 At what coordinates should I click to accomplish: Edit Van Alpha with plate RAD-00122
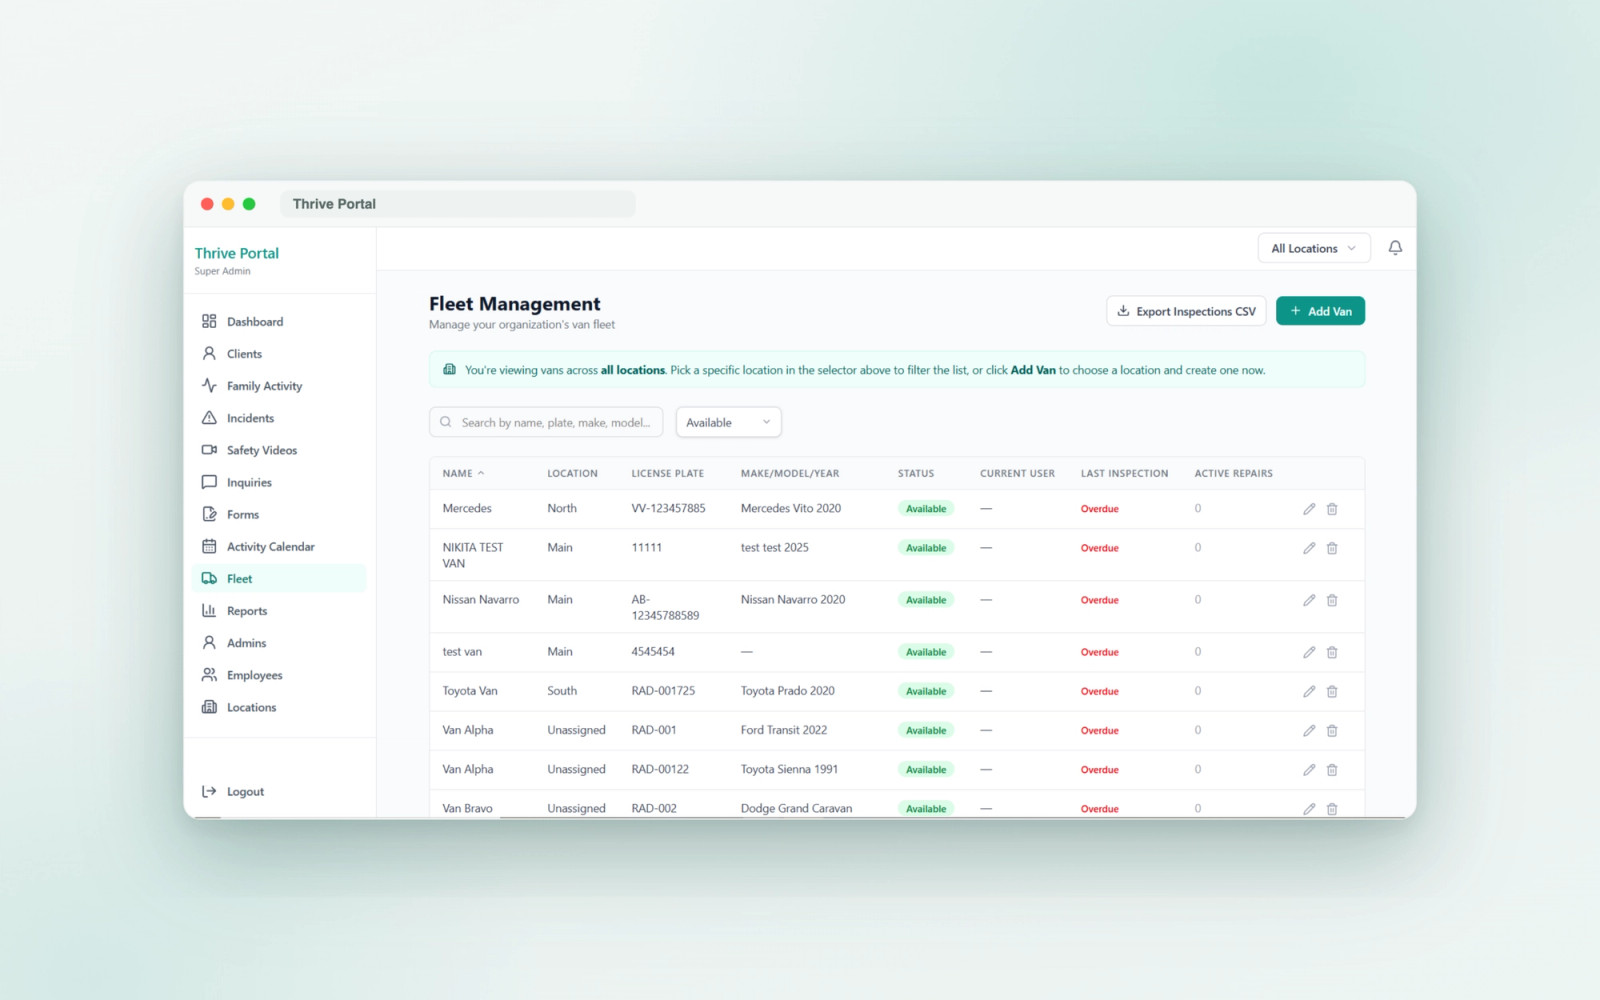click(1309, 770)
